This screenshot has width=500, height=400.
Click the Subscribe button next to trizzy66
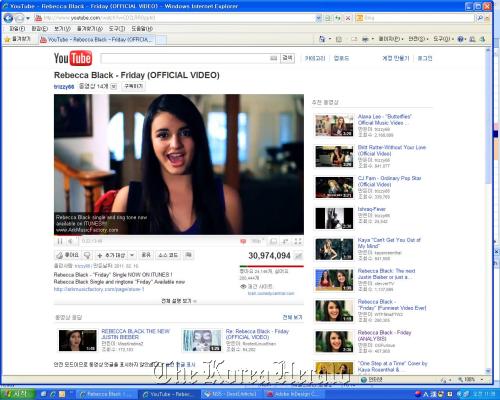coord(133,86)
